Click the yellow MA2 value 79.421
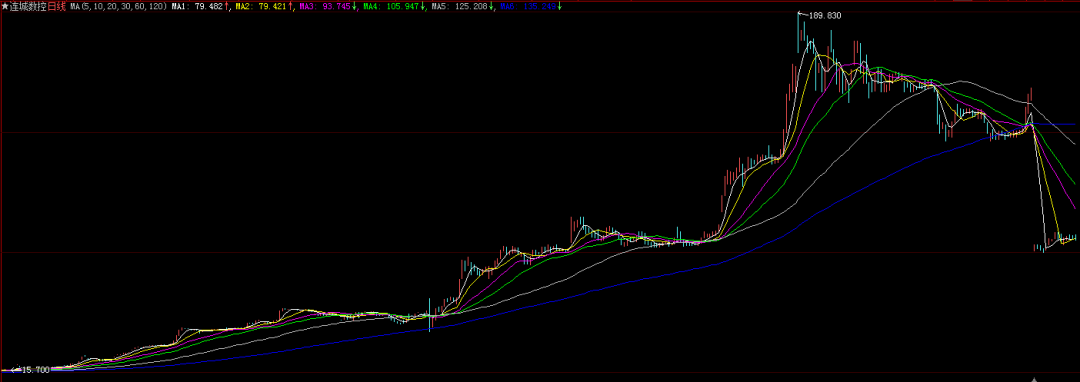Viewport: 1080px width, 382px height. (274, 6)
